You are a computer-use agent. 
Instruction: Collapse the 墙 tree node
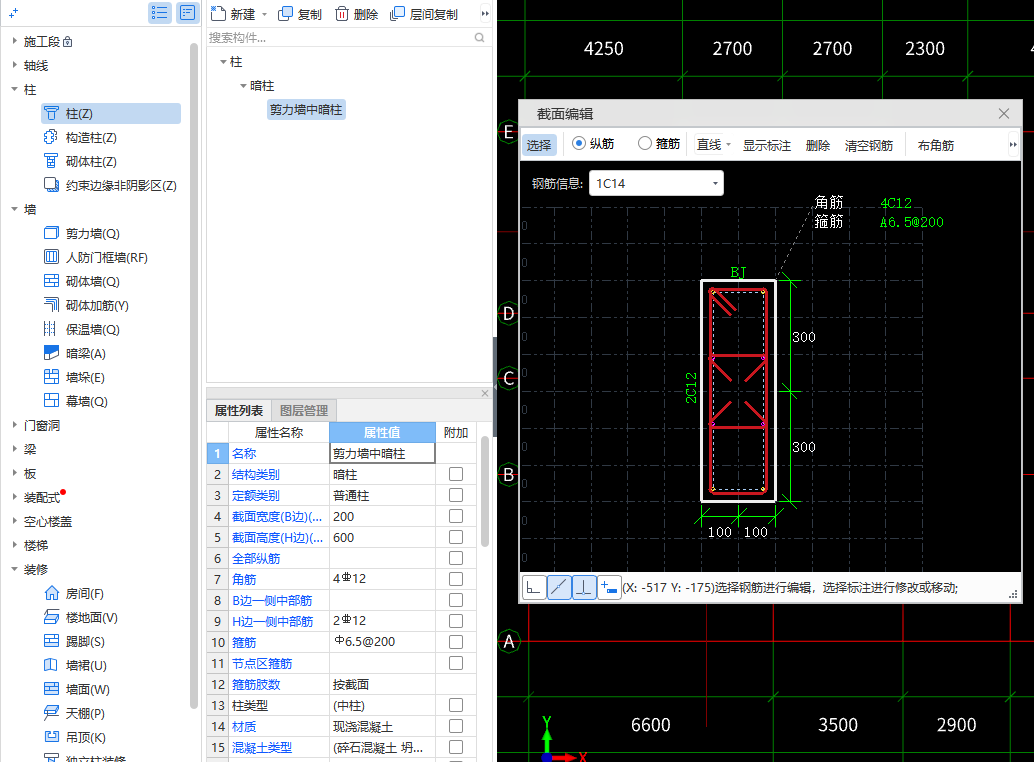(x=15, y=209)
